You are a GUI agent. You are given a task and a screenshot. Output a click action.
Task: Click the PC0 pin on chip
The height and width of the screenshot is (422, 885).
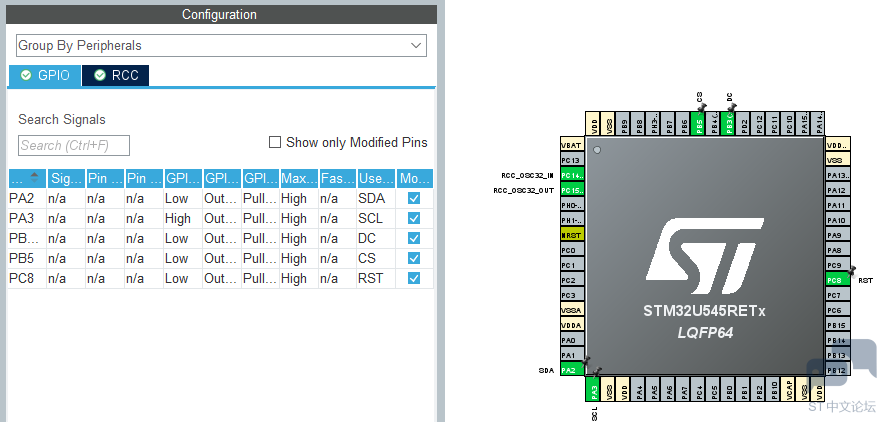(x=572, y=250)
